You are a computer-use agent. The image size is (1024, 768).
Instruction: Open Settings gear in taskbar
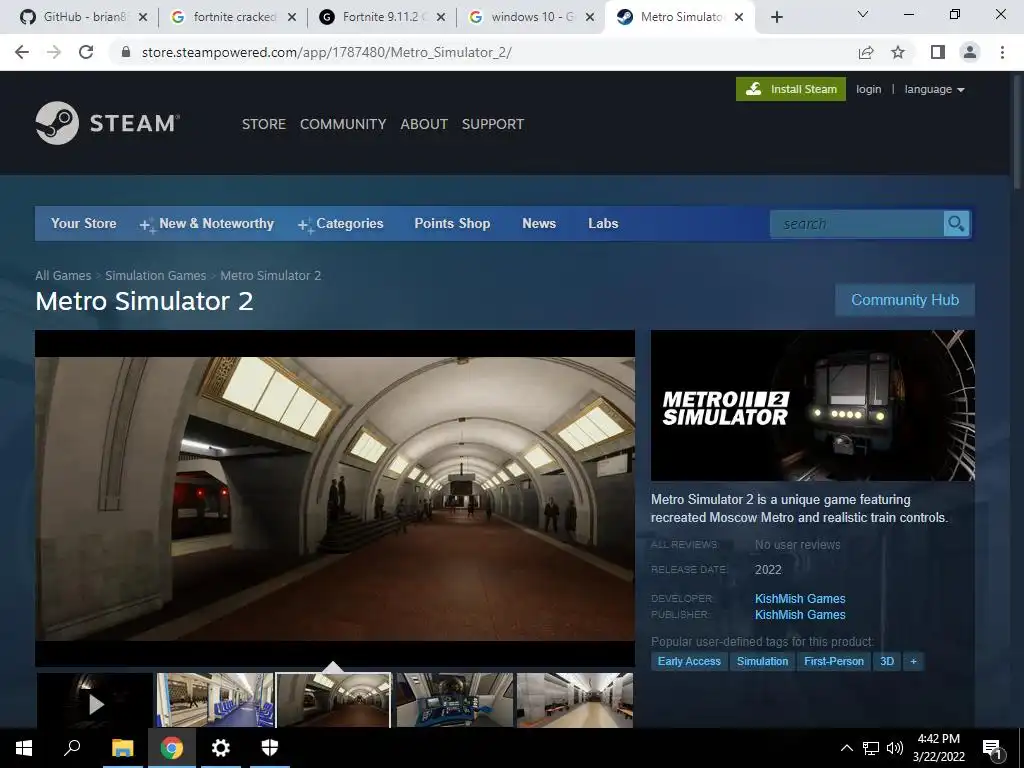pyautogui.click(x=221, y=748)
